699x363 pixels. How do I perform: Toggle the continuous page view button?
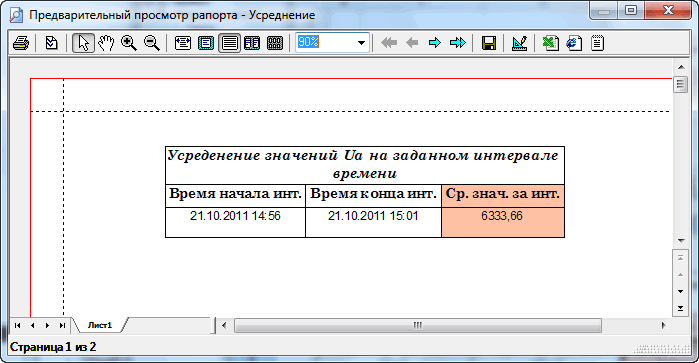[229, 43]
